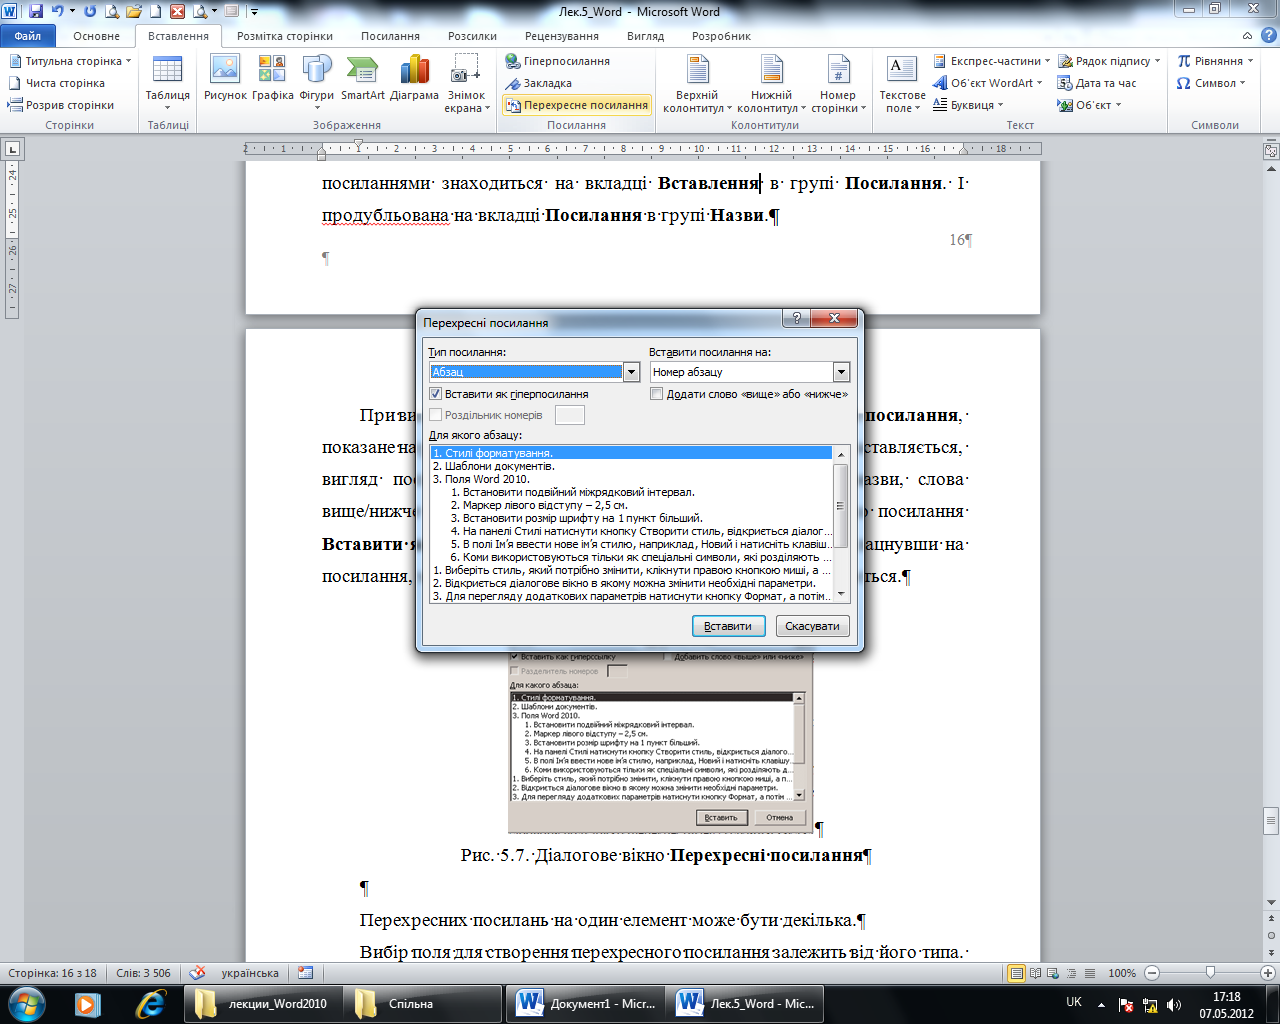1280x1024 pixels.
Task: Open the Спільна folder taskbar item
Action: 422,1004
